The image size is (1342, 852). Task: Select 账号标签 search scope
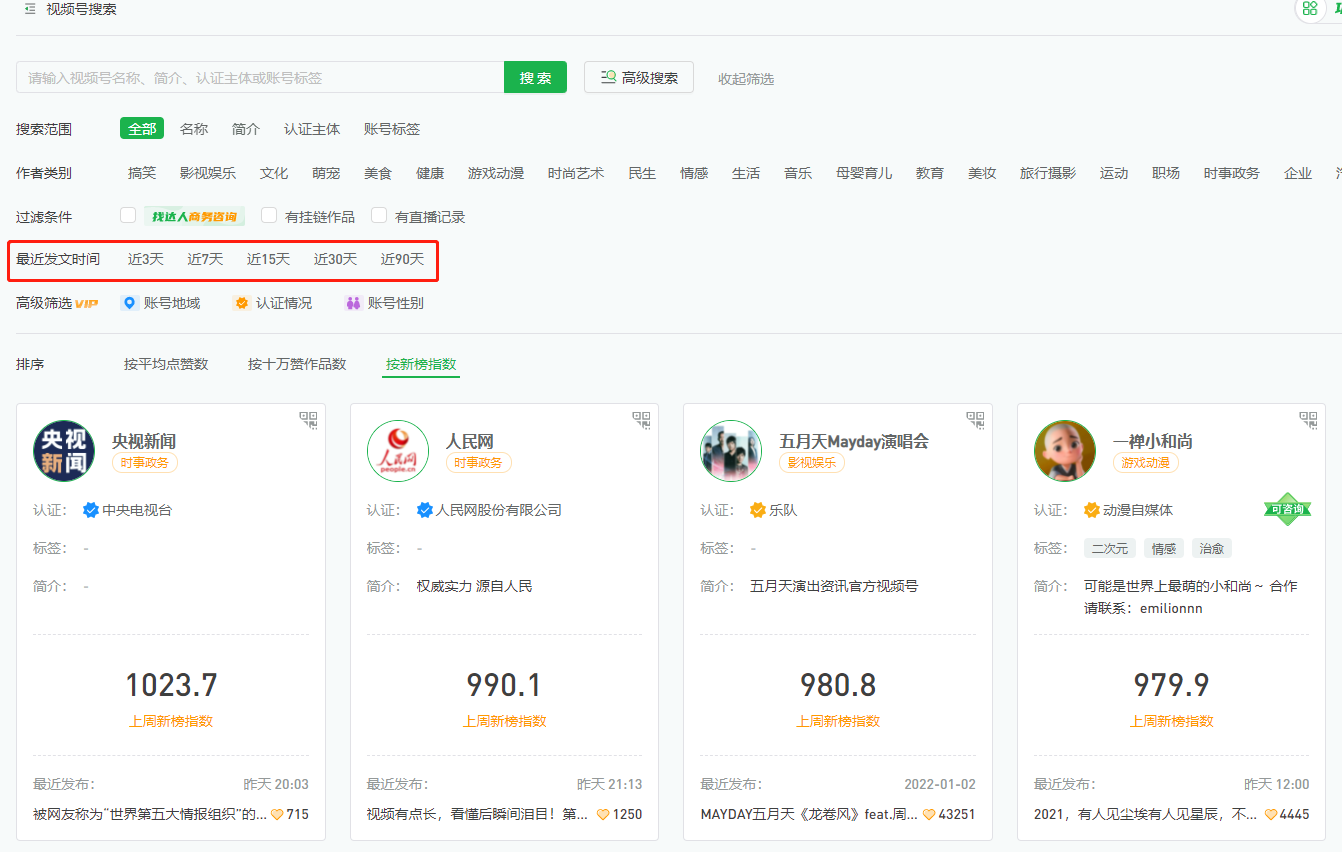(392, 129)
